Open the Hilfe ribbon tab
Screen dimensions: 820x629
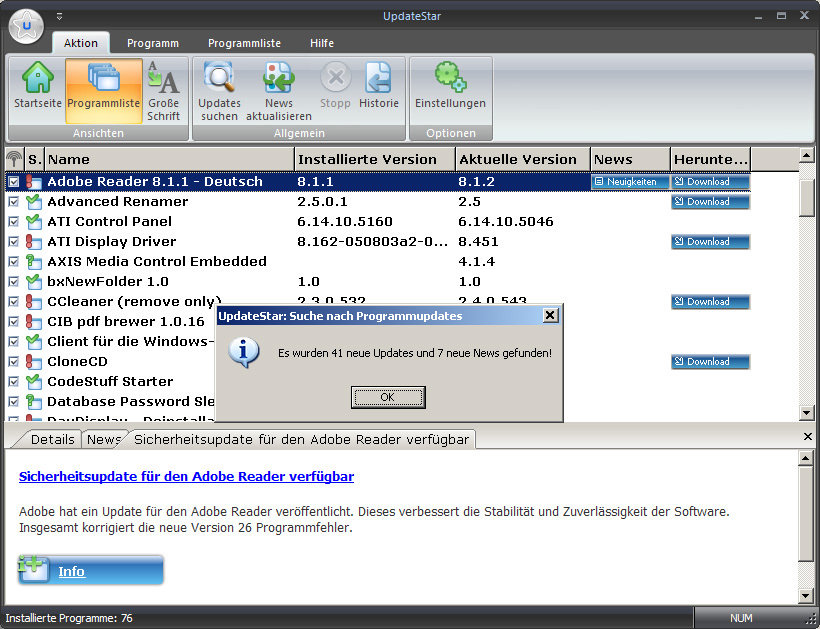click(x=322, y=43)
